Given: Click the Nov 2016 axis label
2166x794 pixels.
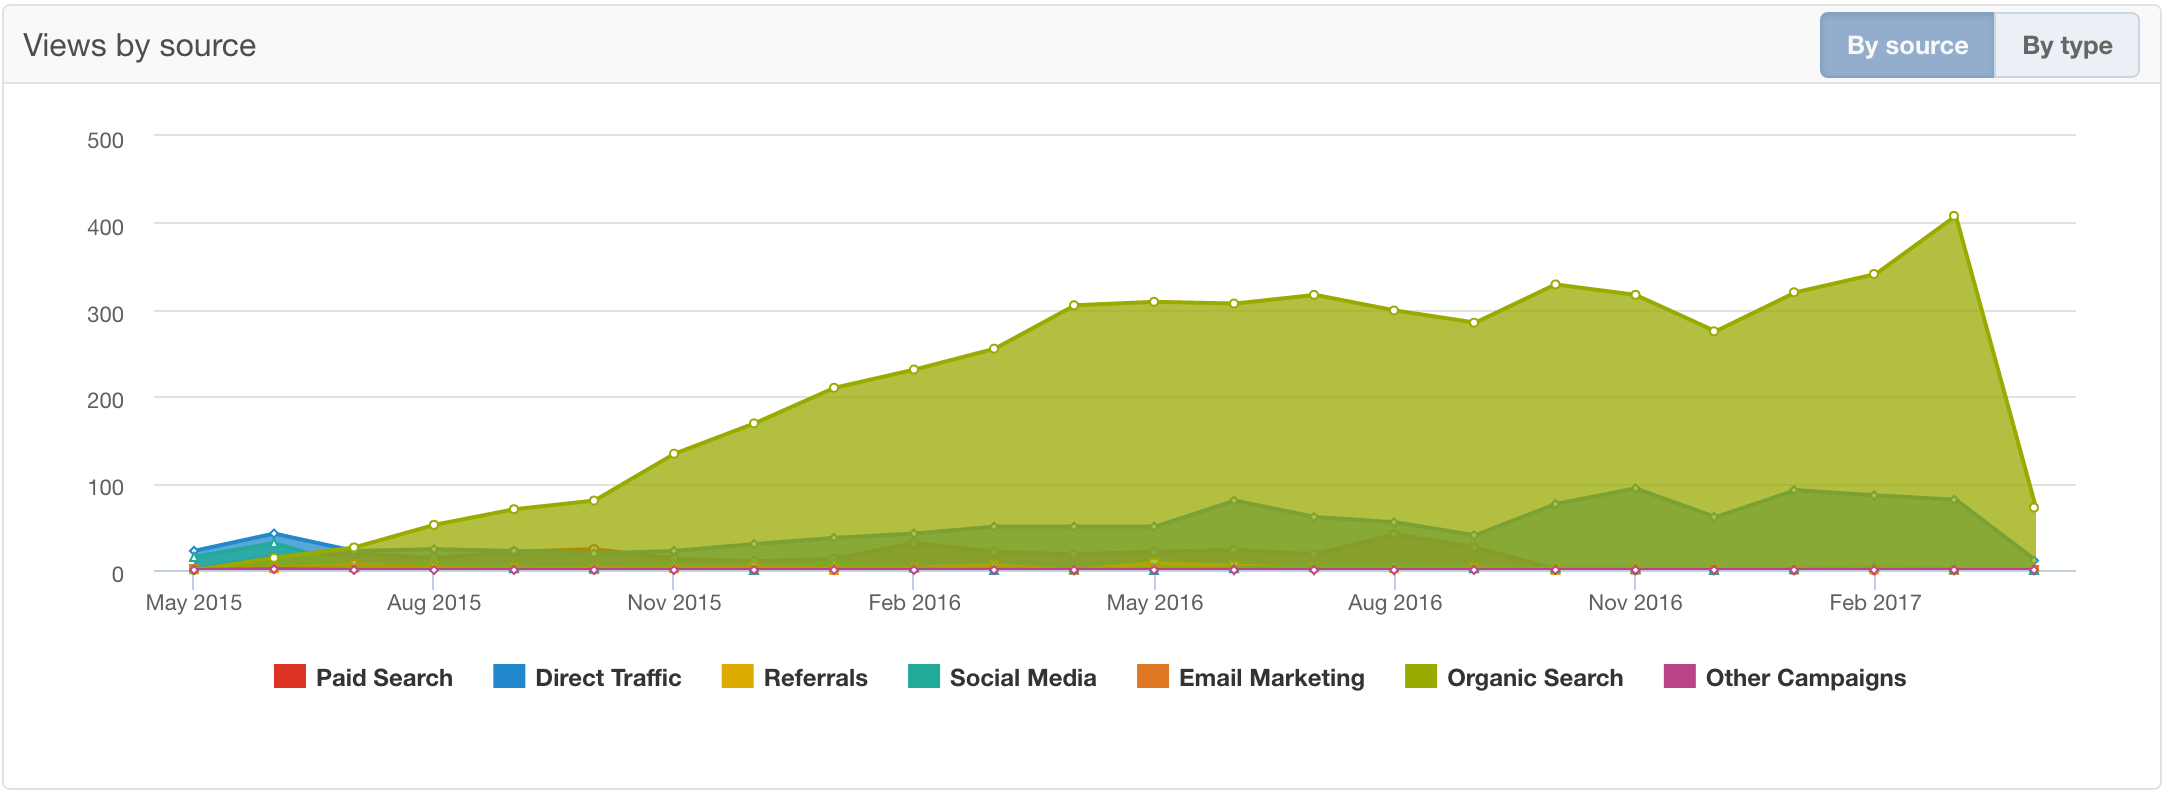Looking at the screenshot, I should [x=1635, y=603].
